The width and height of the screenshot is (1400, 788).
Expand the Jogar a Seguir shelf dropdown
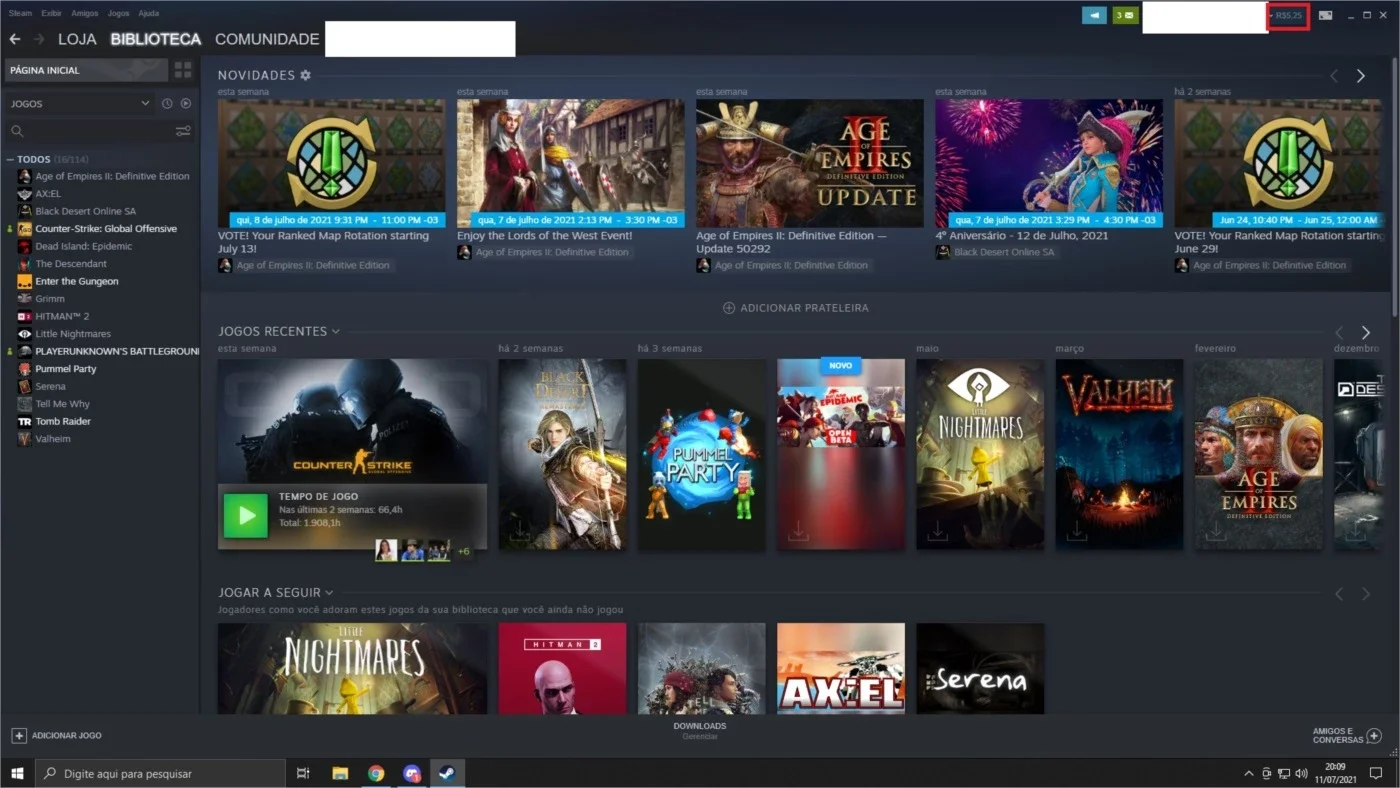pos(329,593)
